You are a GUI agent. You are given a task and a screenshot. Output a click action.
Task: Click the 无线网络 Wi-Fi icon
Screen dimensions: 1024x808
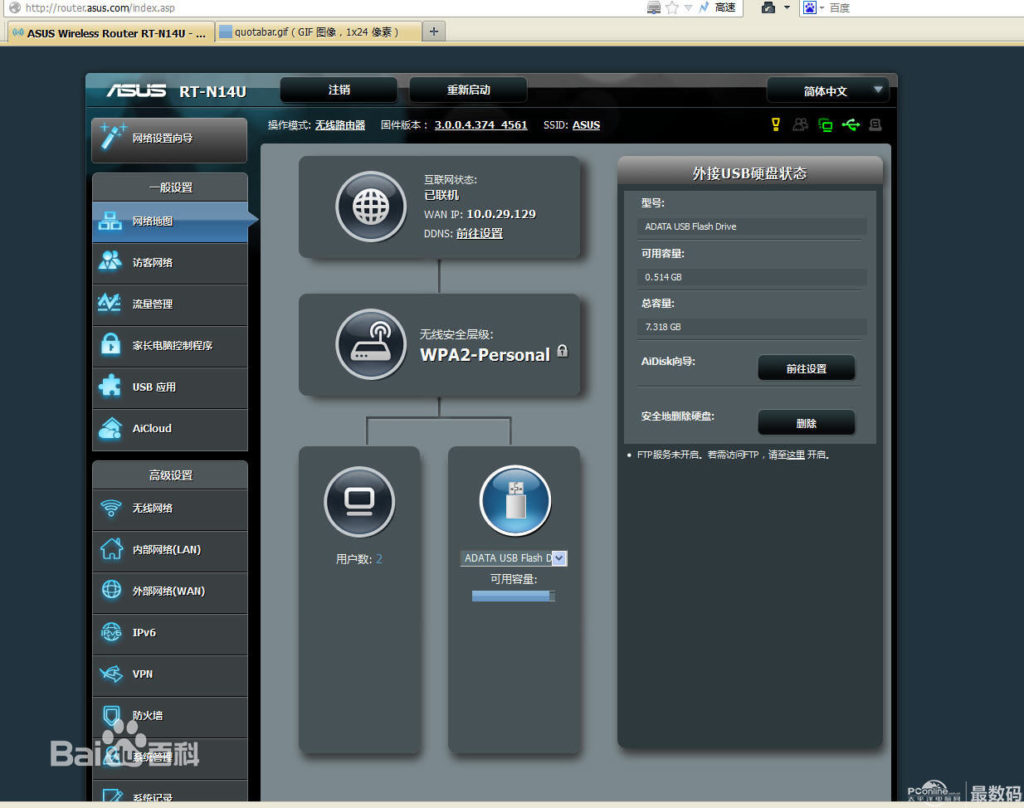coord(111,508)
